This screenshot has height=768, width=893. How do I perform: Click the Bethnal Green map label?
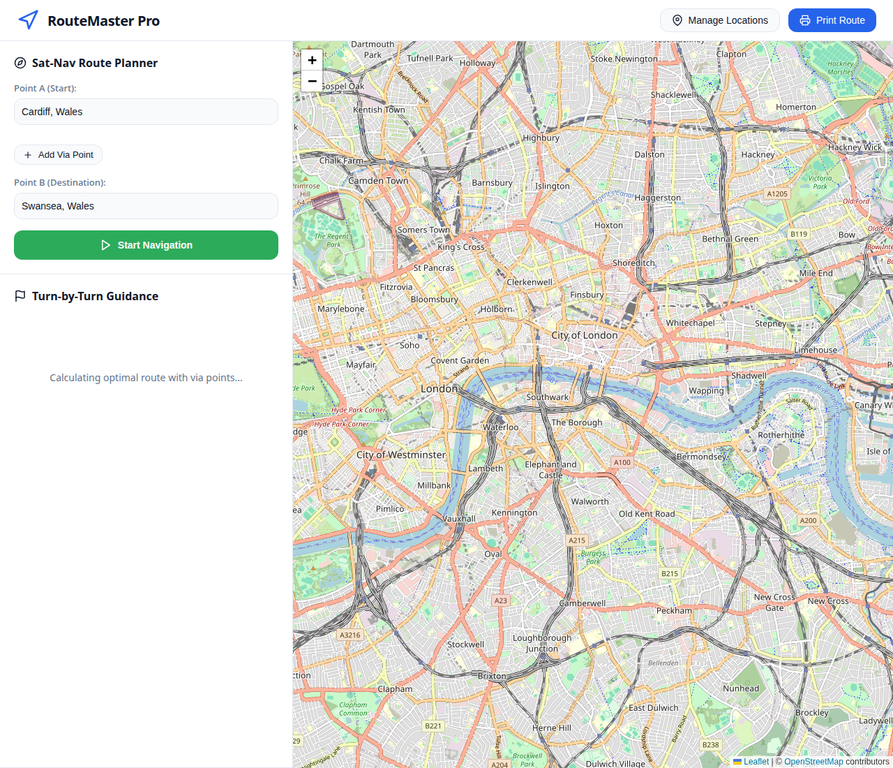[x=730, y=239]
